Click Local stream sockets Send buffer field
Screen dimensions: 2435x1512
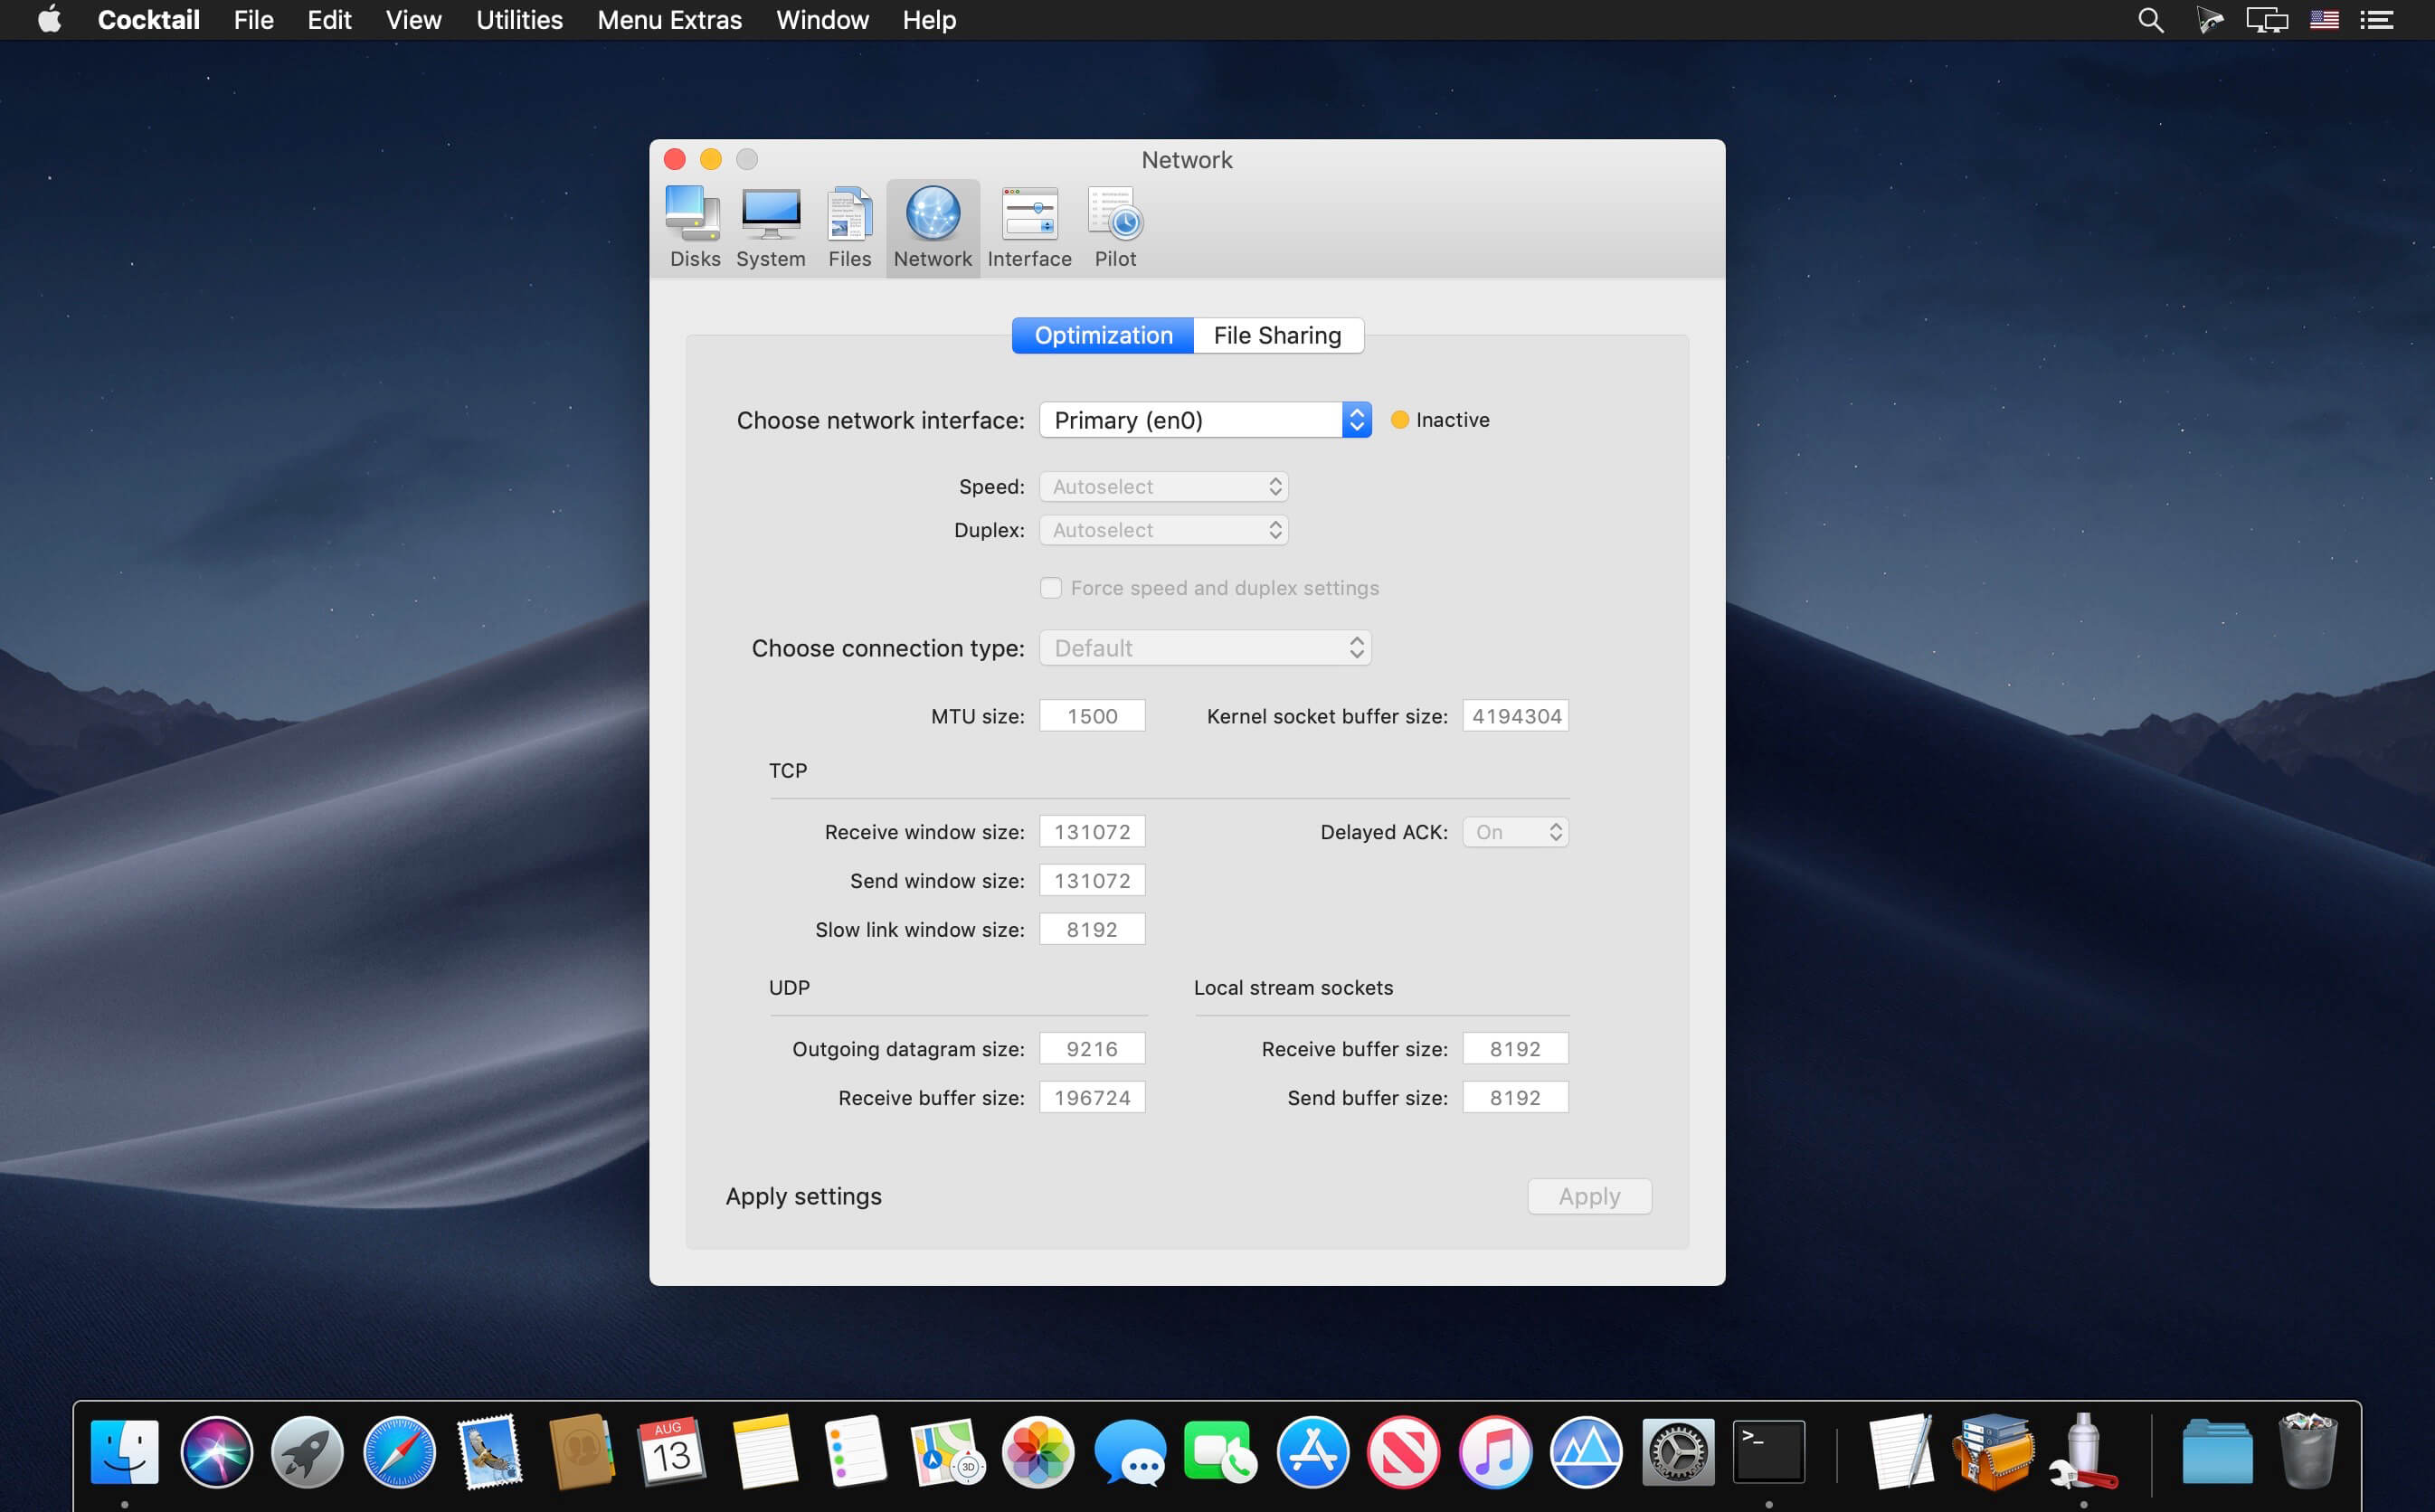[1515, 1098]
